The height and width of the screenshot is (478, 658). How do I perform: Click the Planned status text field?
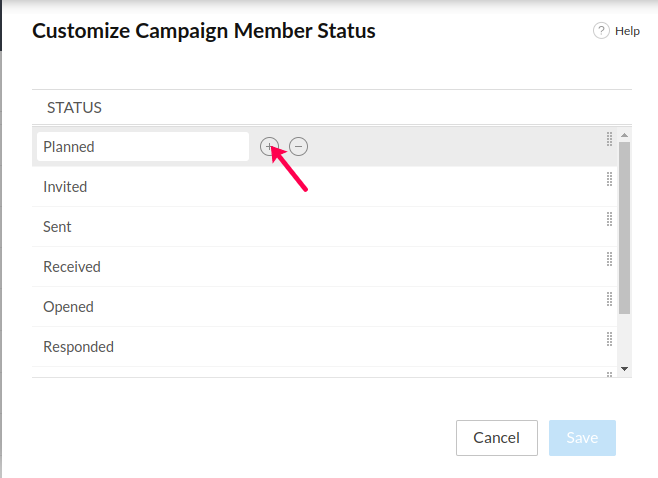(x=142, y=146)
